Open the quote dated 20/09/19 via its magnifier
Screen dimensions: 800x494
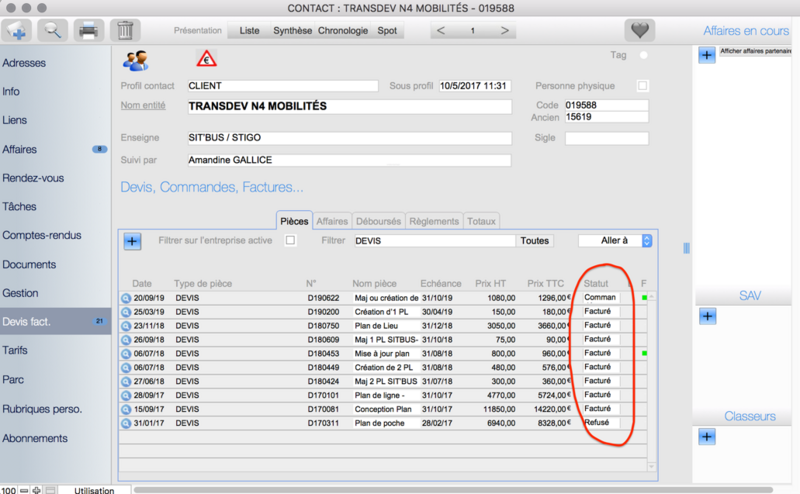click(x=126, y=297)
